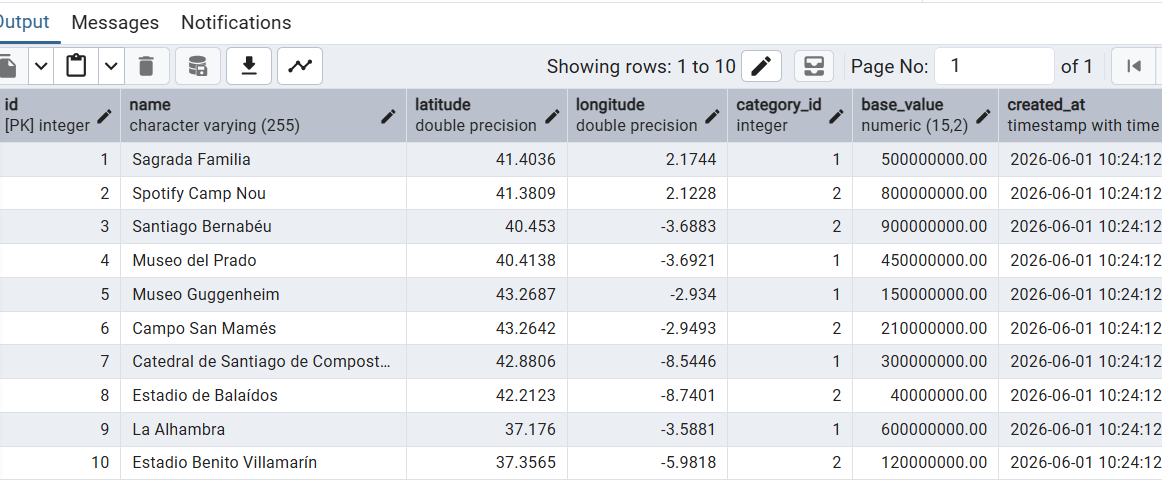Click the Sagrada Familia name cell
This screenshot has height=482, width=1162.
coord(263,159)
